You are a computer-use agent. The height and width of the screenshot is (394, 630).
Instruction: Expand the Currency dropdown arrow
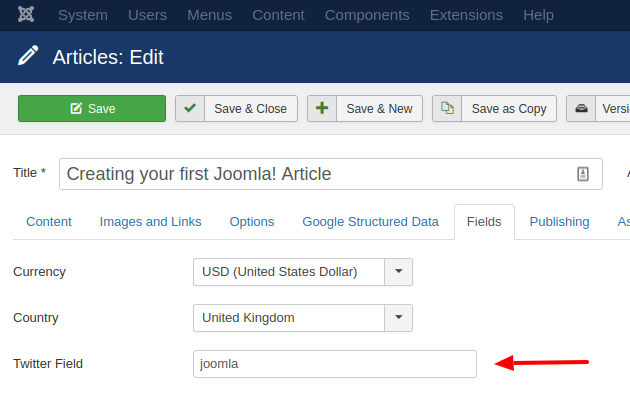click(x=399, y=272)
